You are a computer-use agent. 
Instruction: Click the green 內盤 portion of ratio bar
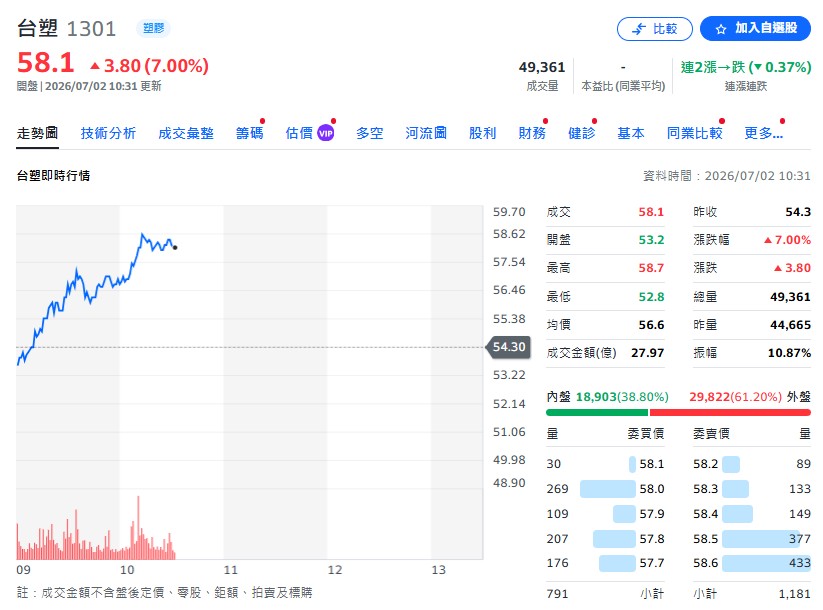click(597, 413)
